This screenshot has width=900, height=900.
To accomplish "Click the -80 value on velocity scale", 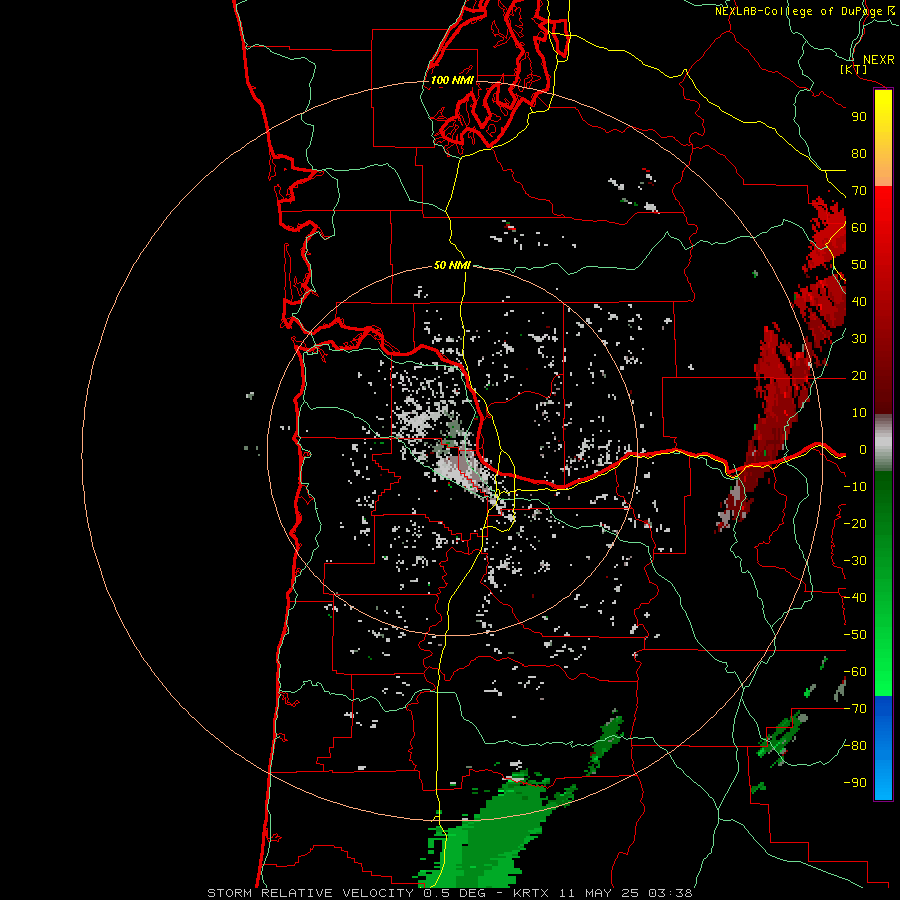I will point(855,746).
